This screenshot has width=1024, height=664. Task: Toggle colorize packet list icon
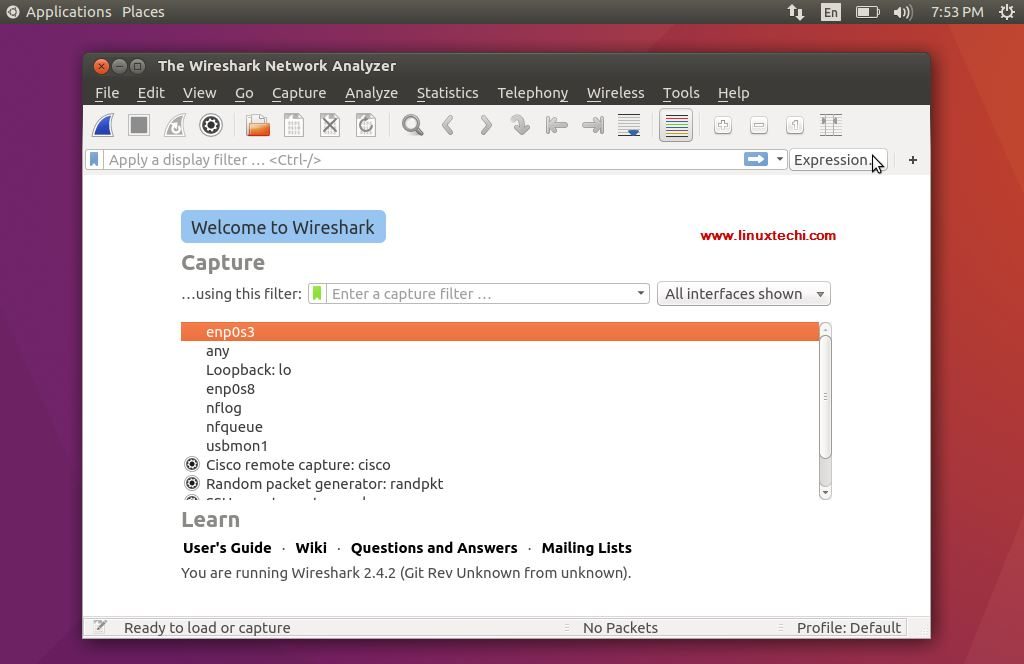(675, 125)
